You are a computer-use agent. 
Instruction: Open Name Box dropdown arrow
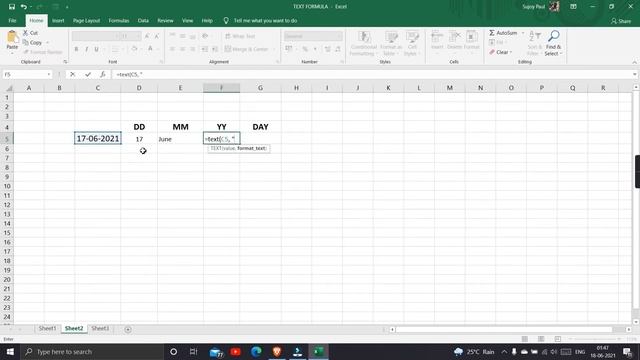49,74
